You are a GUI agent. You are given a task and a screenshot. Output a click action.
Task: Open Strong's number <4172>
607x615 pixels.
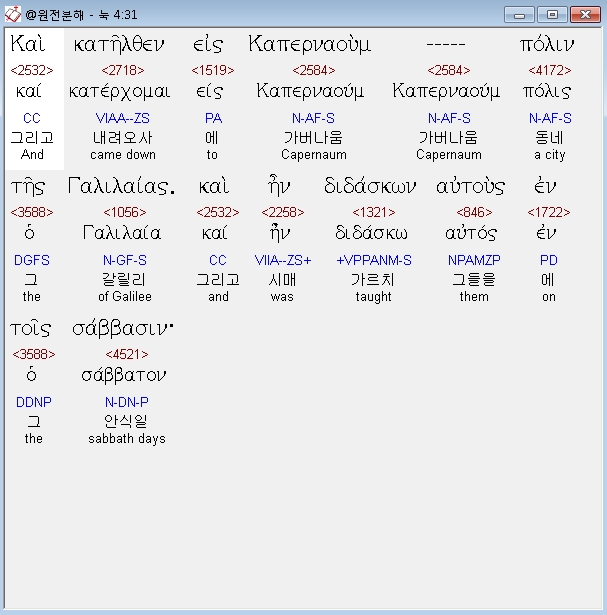coord(550,70)
